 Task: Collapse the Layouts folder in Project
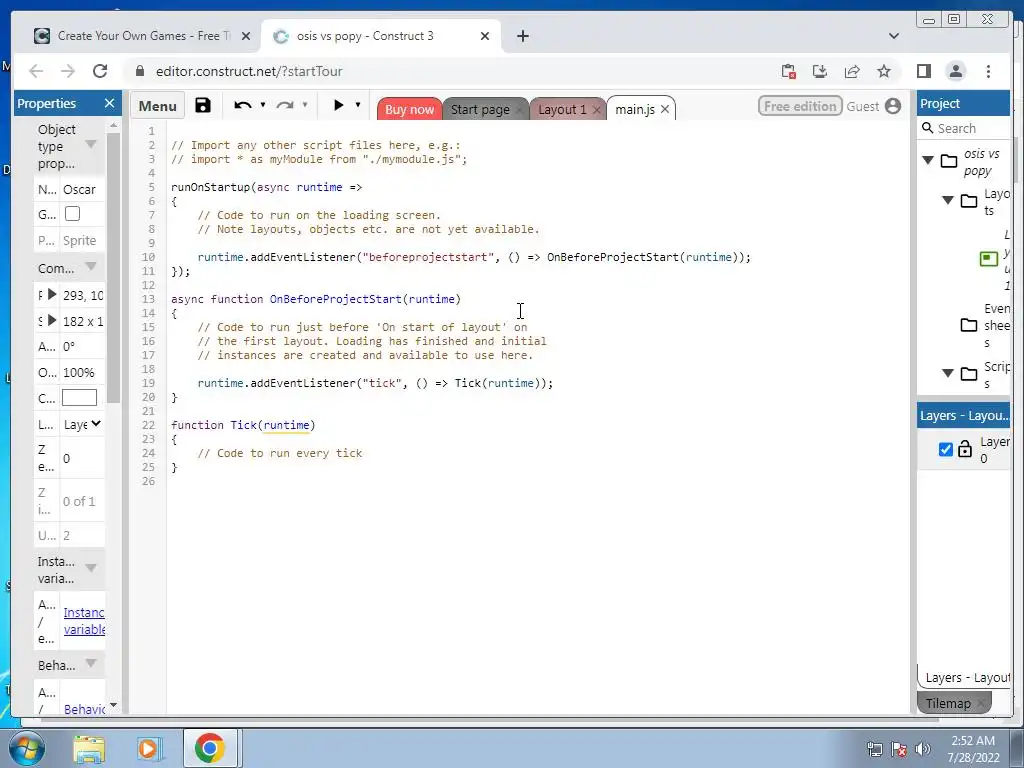(948, 200)
